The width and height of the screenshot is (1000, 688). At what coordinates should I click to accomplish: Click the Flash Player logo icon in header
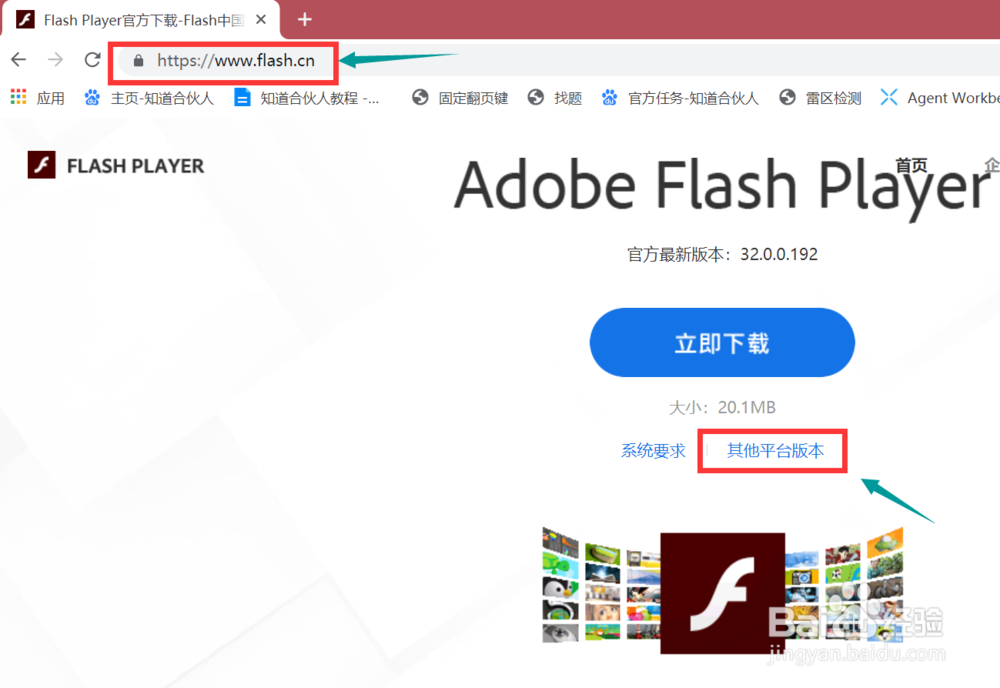pos(41,165)
